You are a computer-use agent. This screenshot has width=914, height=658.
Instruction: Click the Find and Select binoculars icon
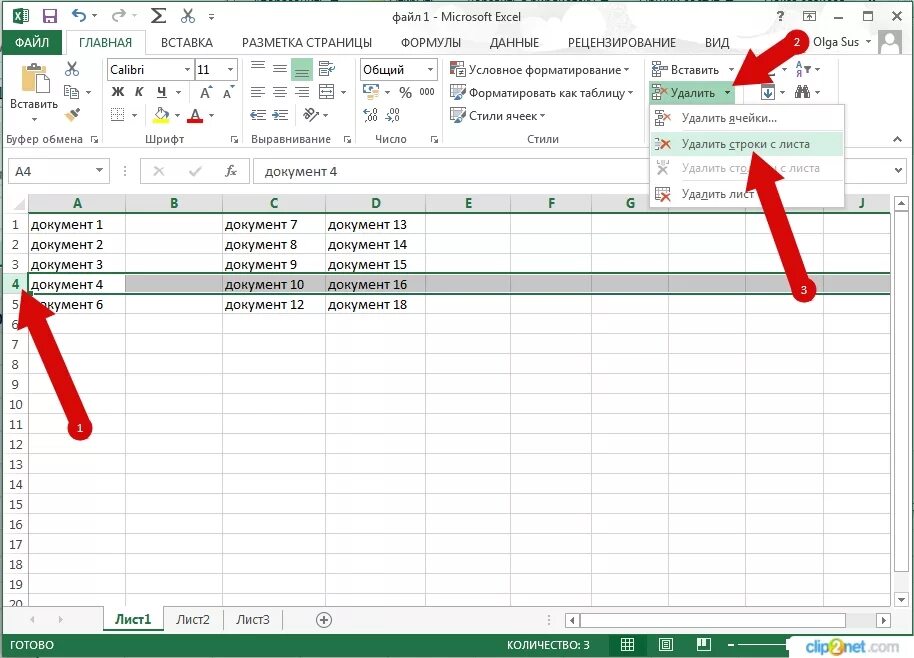tap(802, 92)
